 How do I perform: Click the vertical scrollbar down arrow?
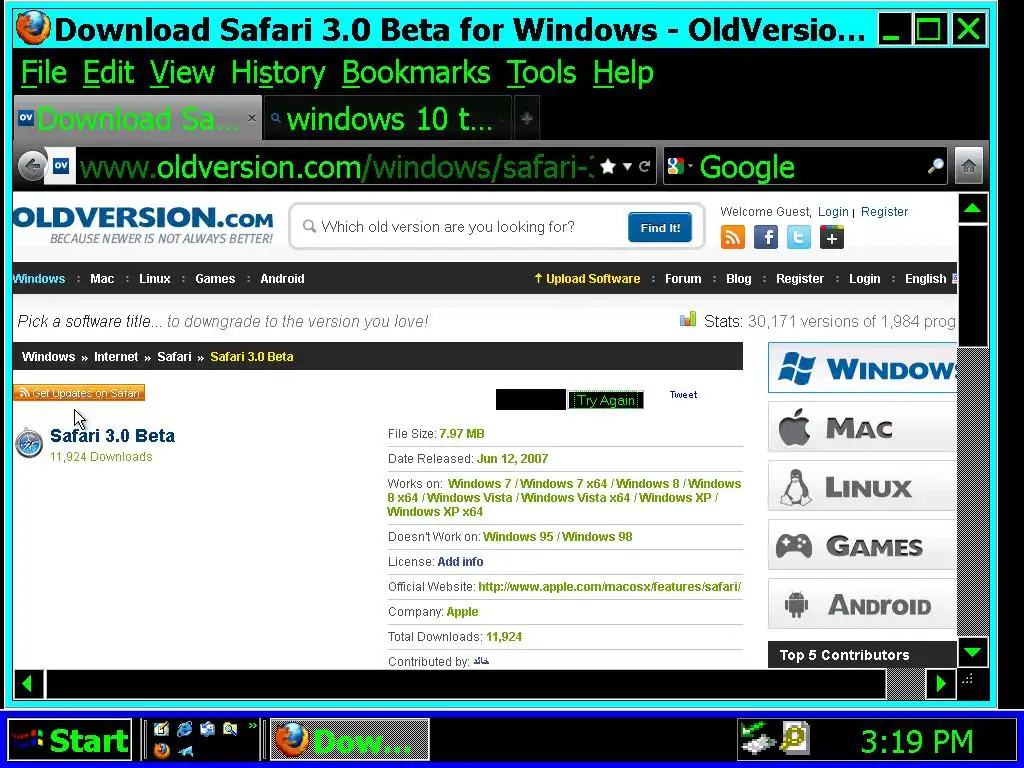pos(972,652)
